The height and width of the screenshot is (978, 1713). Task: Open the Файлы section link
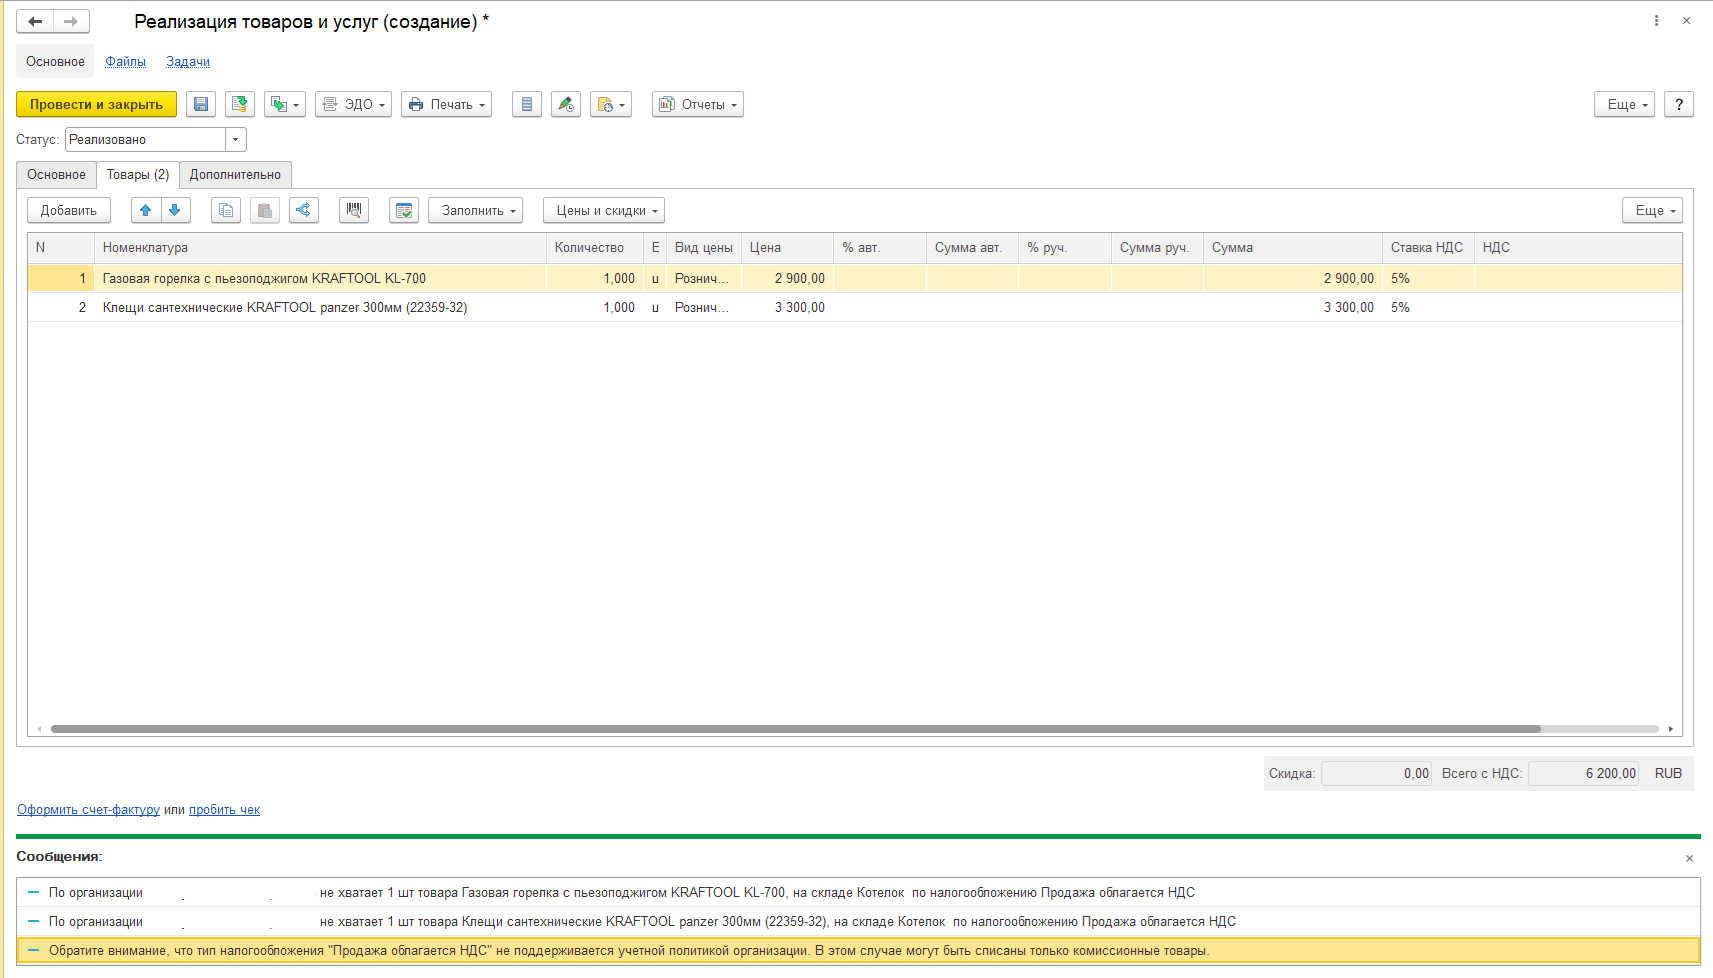(x=126, y=61)
